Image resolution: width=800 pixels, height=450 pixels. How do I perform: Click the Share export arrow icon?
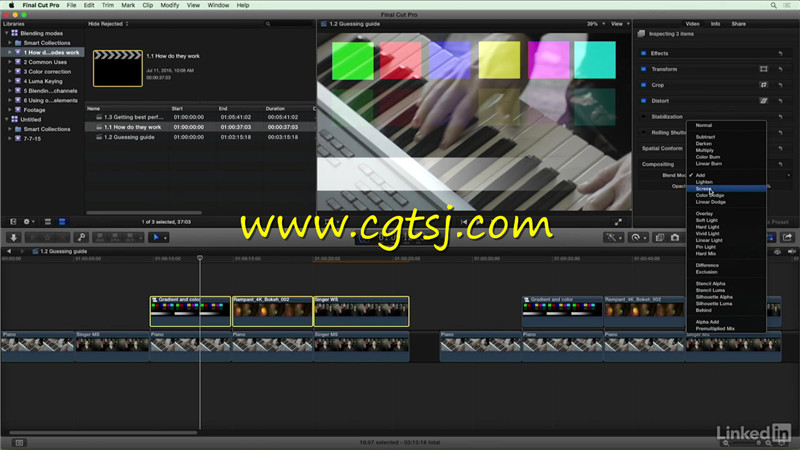(787, 237)
